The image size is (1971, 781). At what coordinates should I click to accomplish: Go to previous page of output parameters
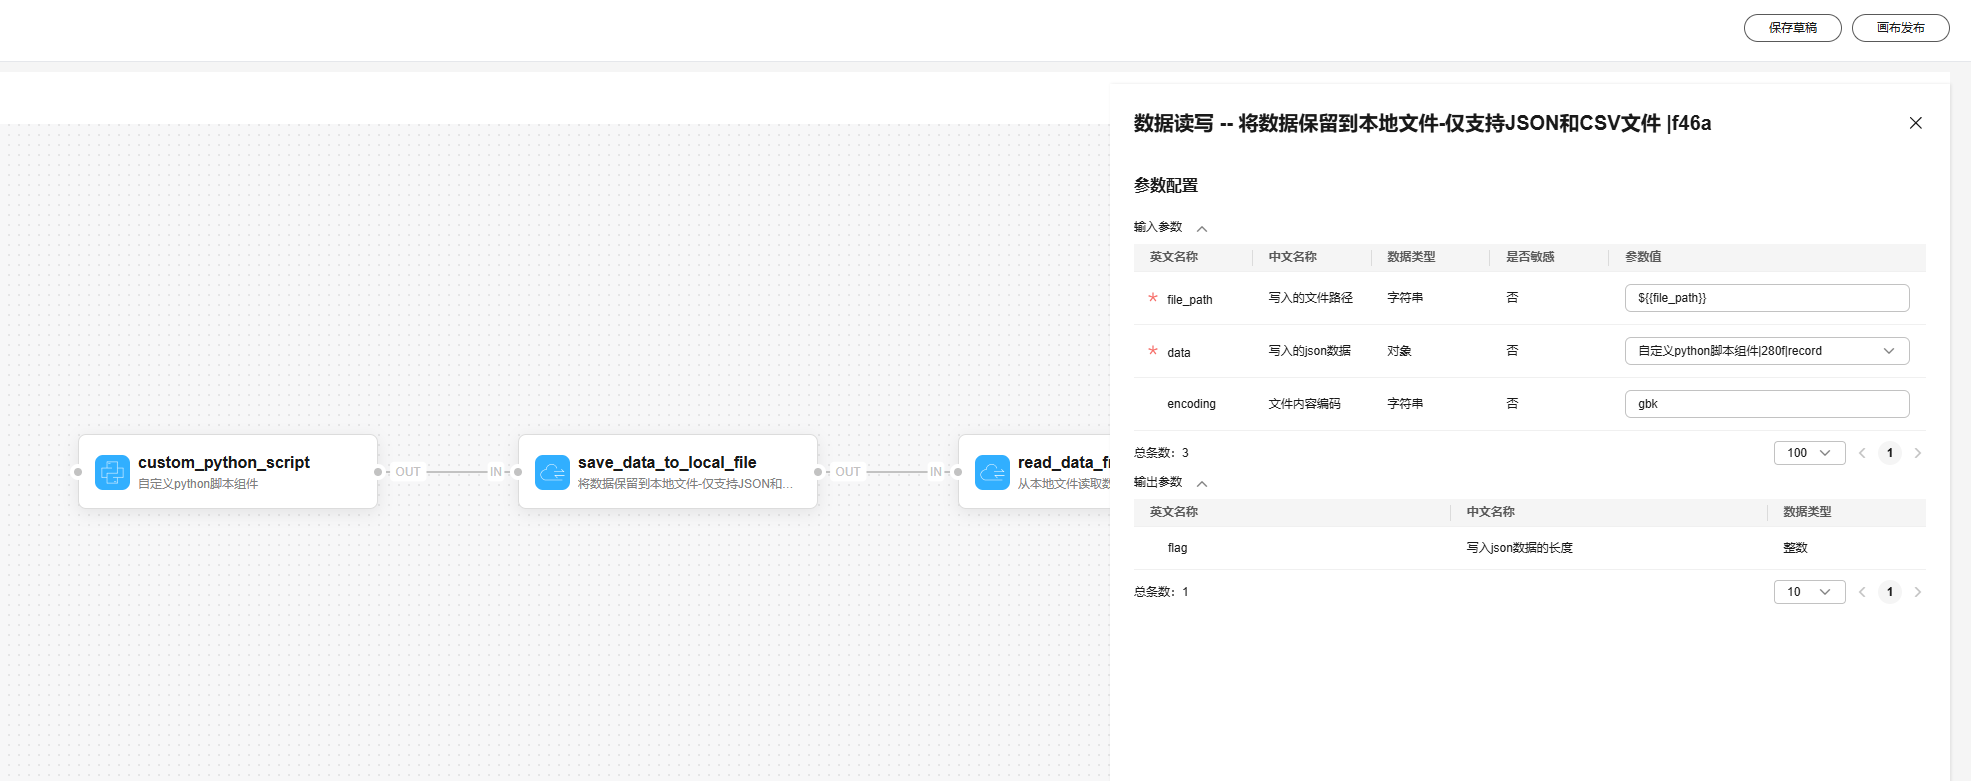1862,592
